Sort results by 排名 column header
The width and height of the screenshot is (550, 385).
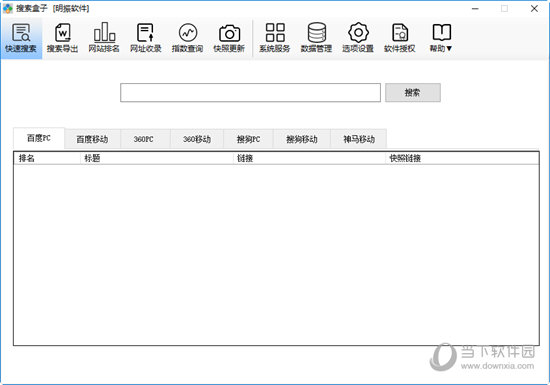pyautogui.click(x=47, y=158)
